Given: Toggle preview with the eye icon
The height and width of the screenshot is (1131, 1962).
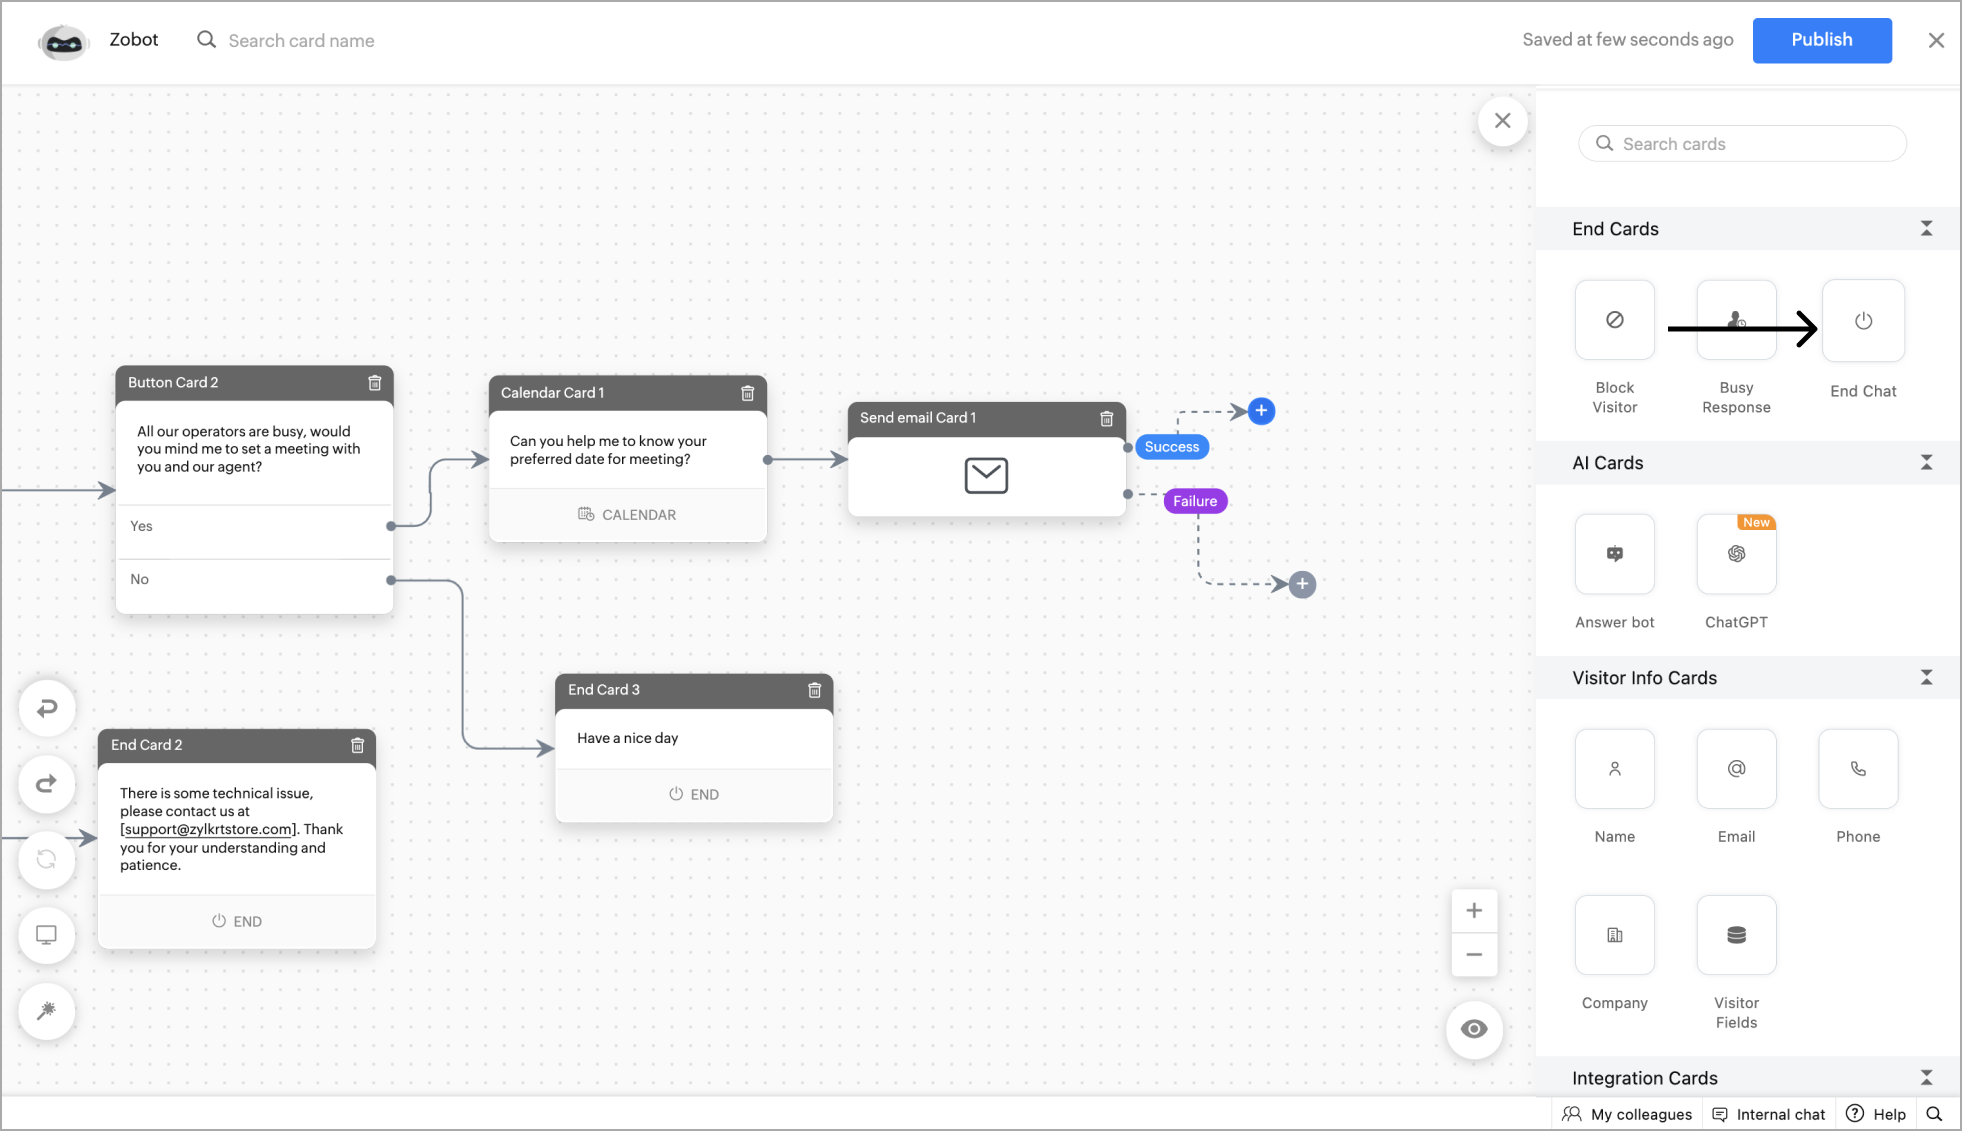Looking at the screenshot, I should pos(1473,1029).
